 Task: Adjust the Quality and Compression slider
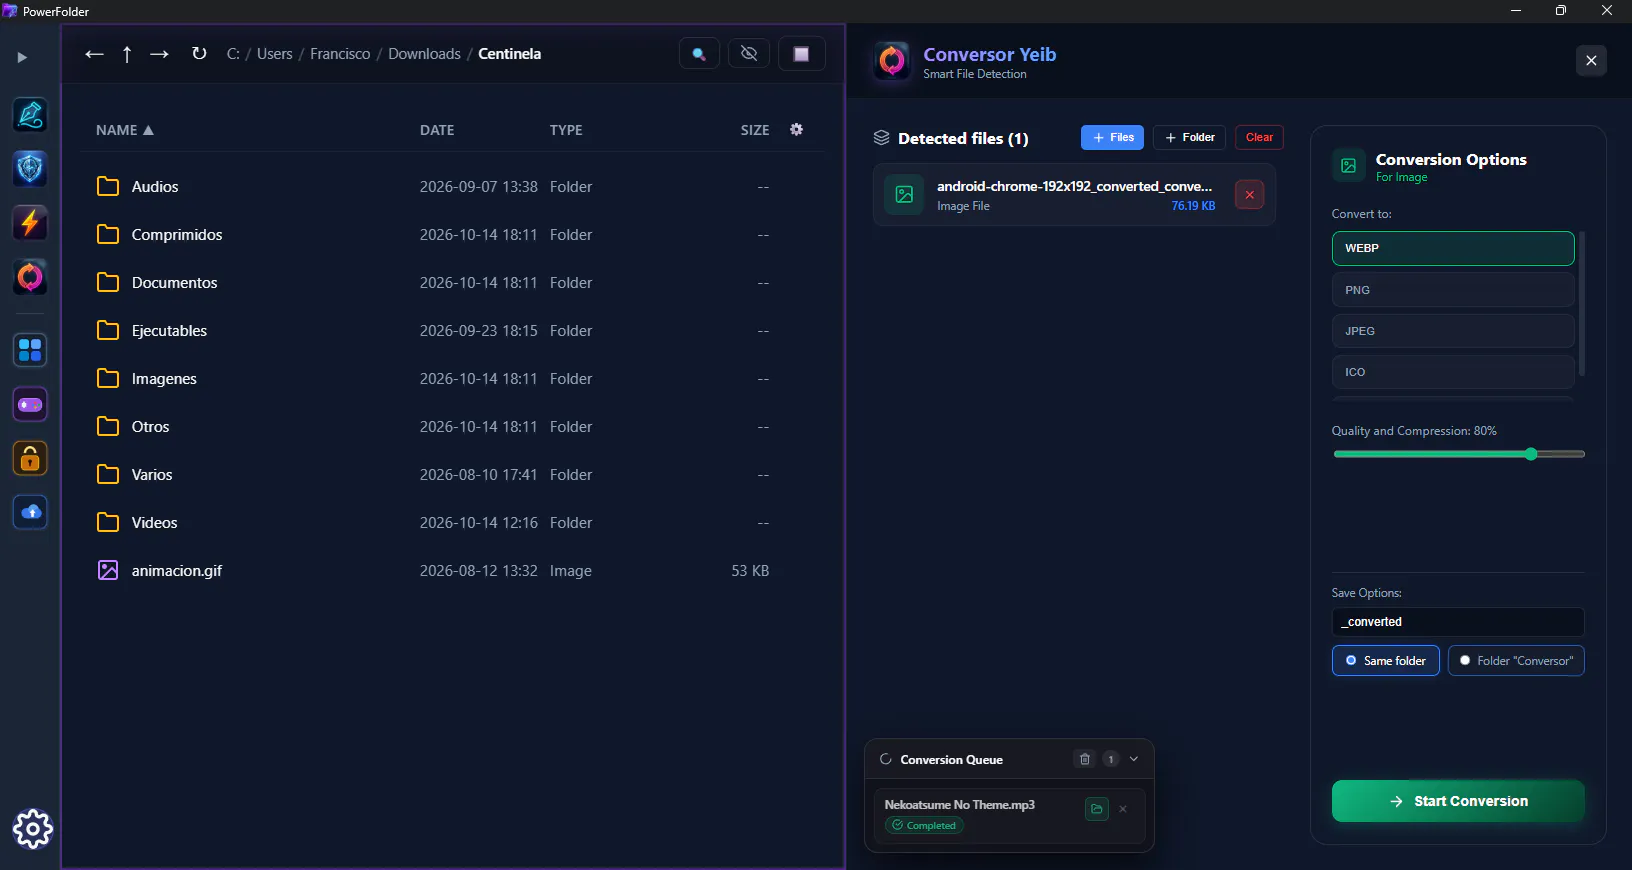pyautogui.click(x=1459, y=454)
